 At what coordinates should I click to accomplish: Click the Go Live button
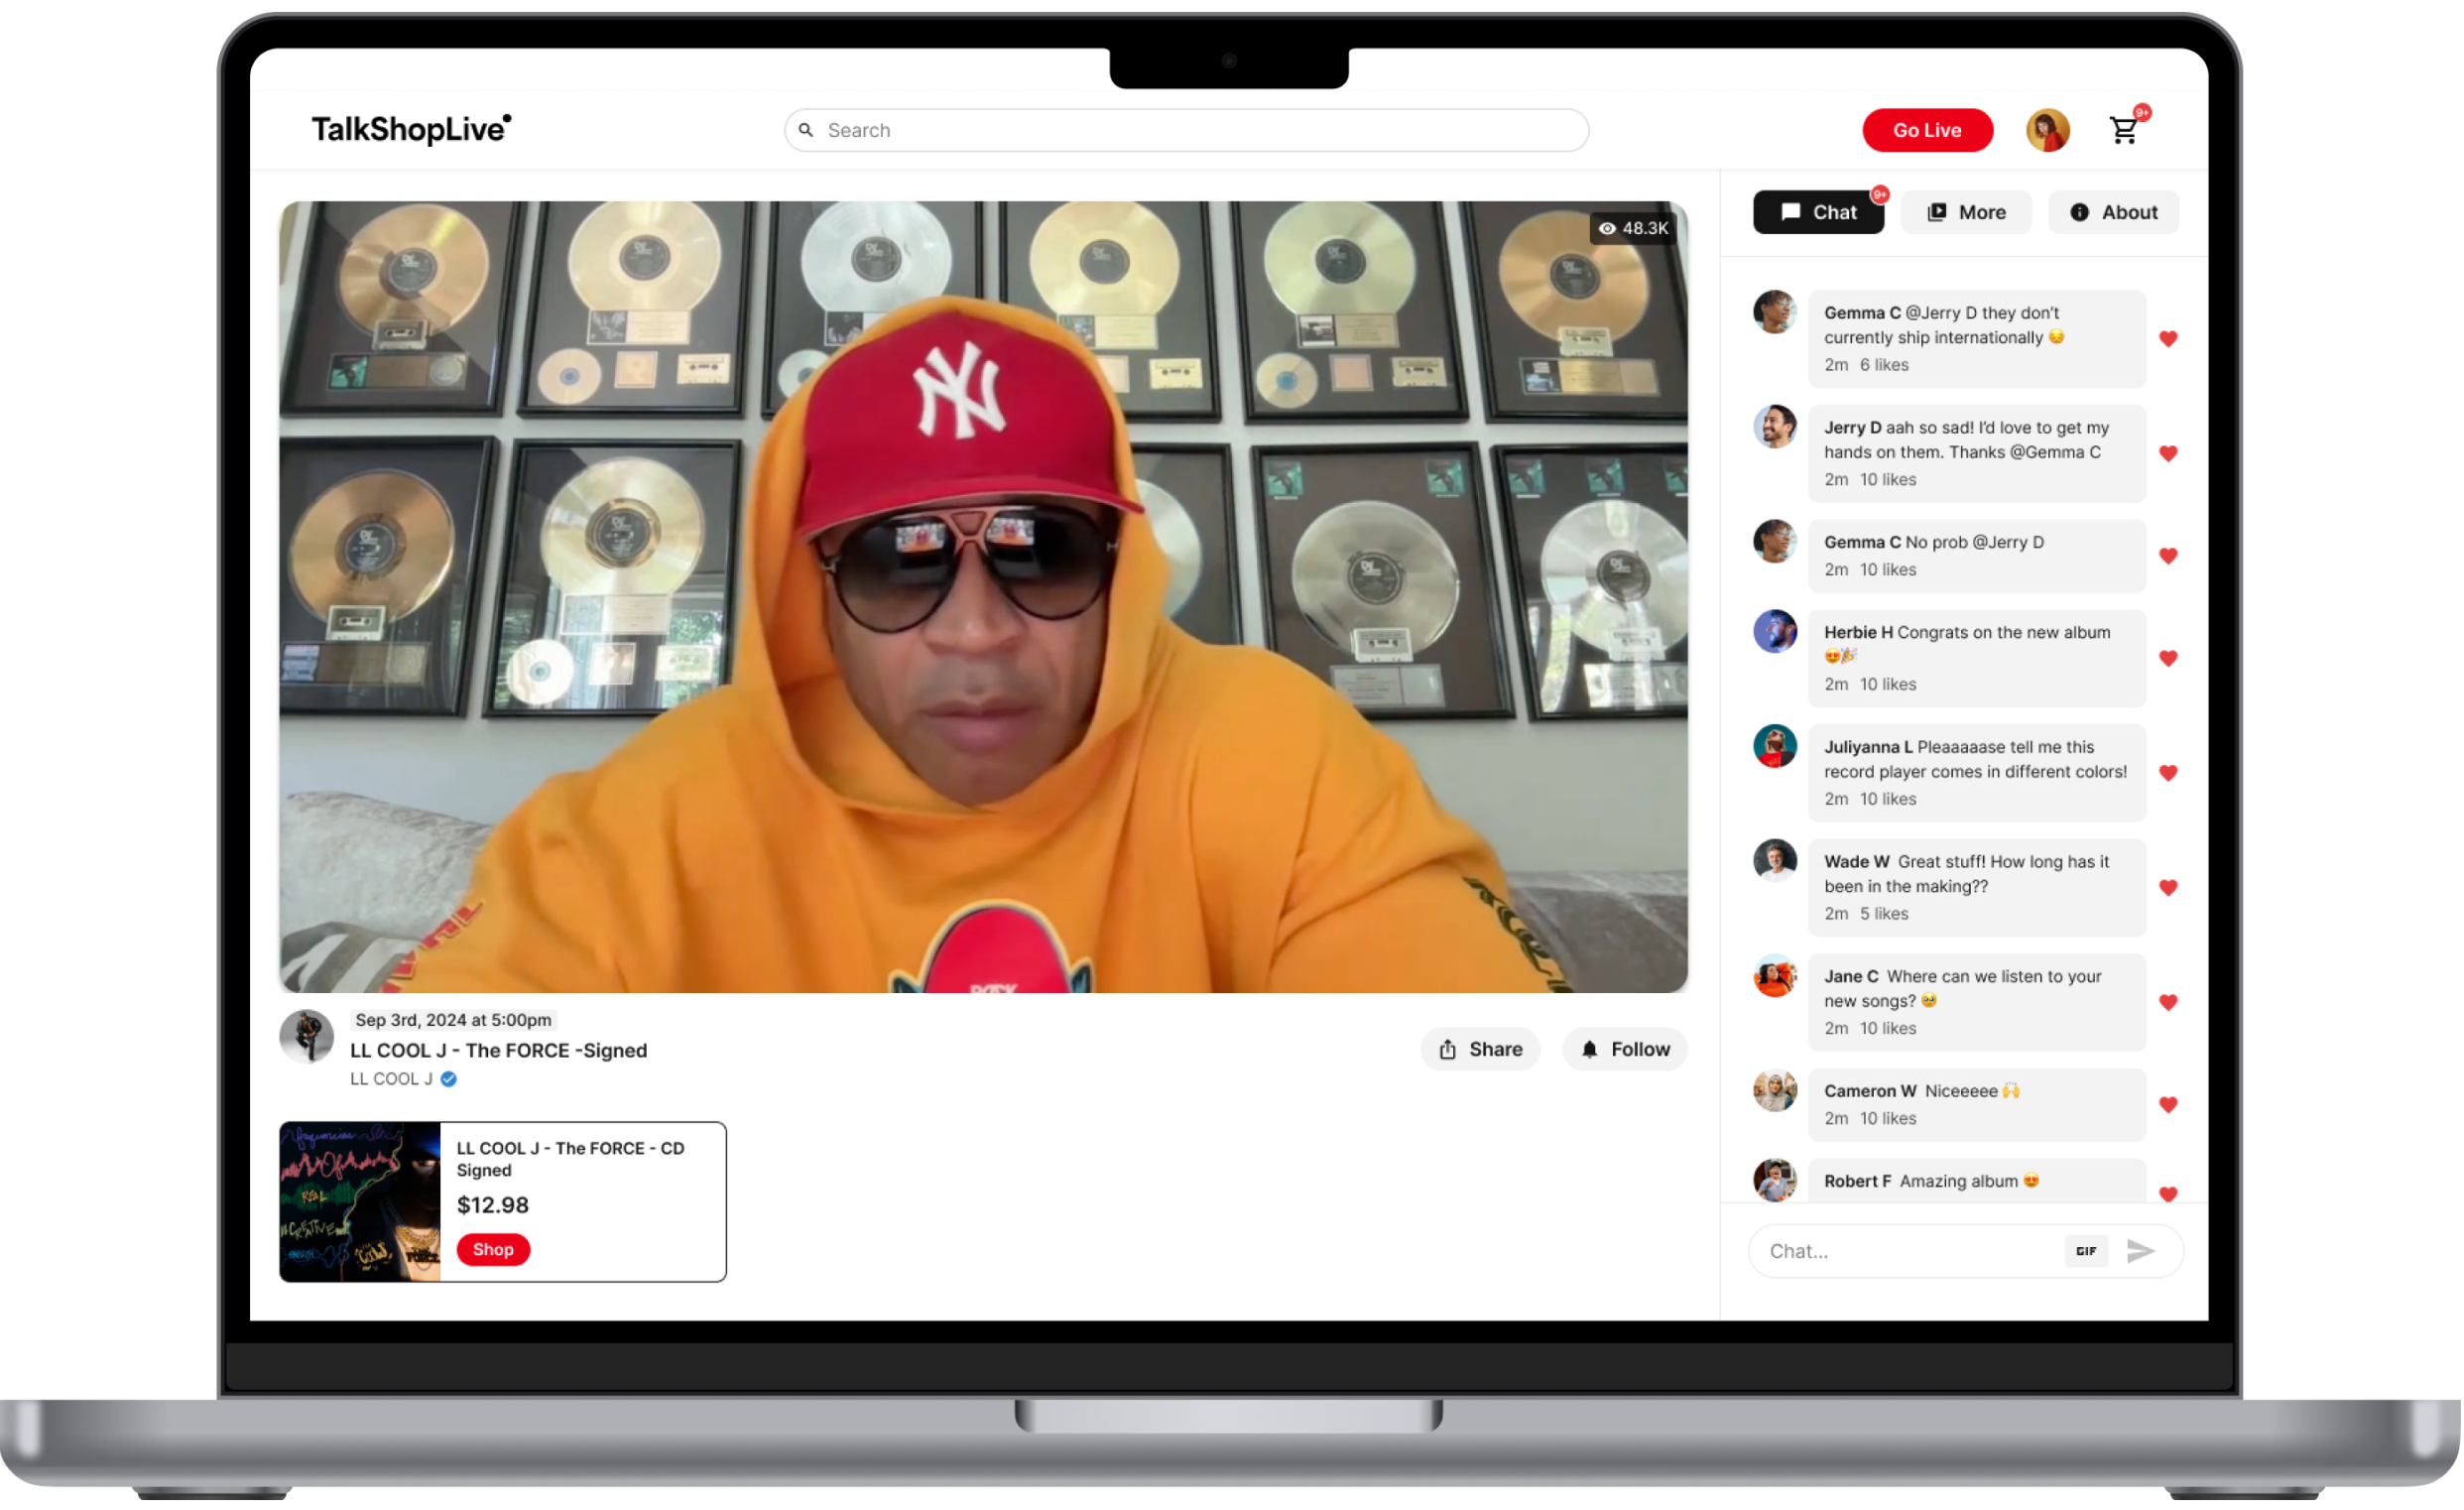pyautogui.click(x=1929, y=130)
